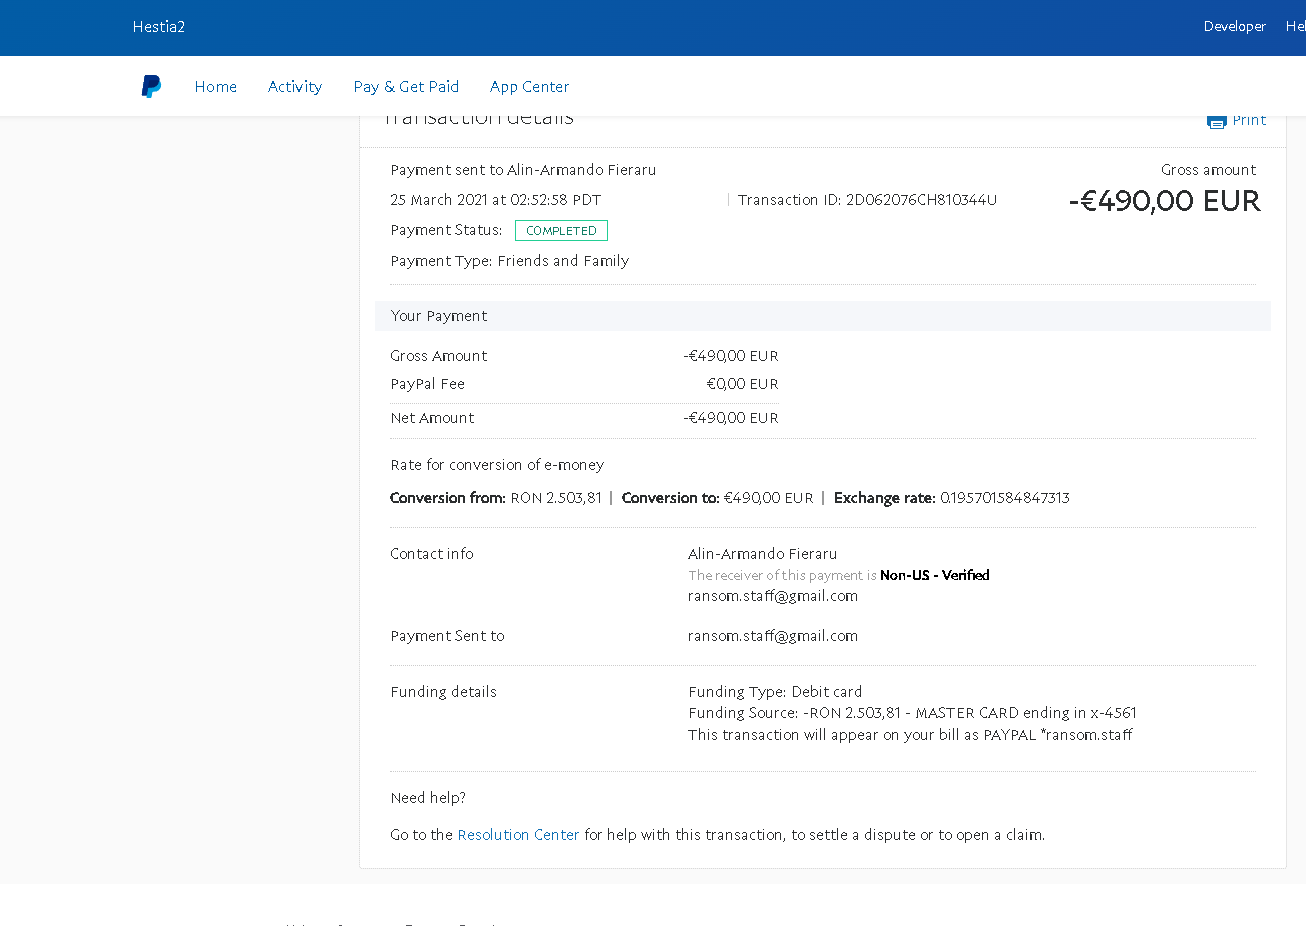
Task: Click the email in the Payment Sent to row
Action: tap(773, 636)
